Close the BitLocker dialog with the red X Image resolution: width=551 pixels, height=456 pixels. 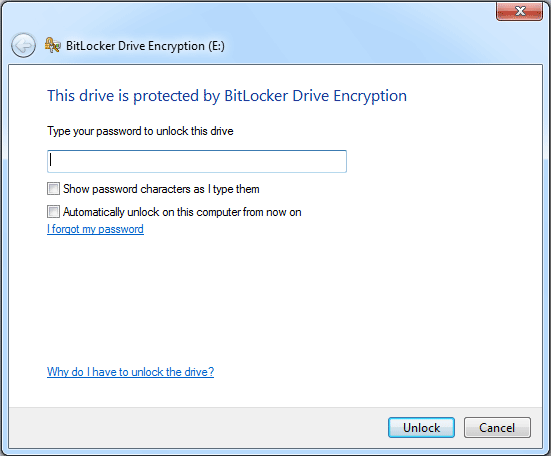(x=519, y=12)
